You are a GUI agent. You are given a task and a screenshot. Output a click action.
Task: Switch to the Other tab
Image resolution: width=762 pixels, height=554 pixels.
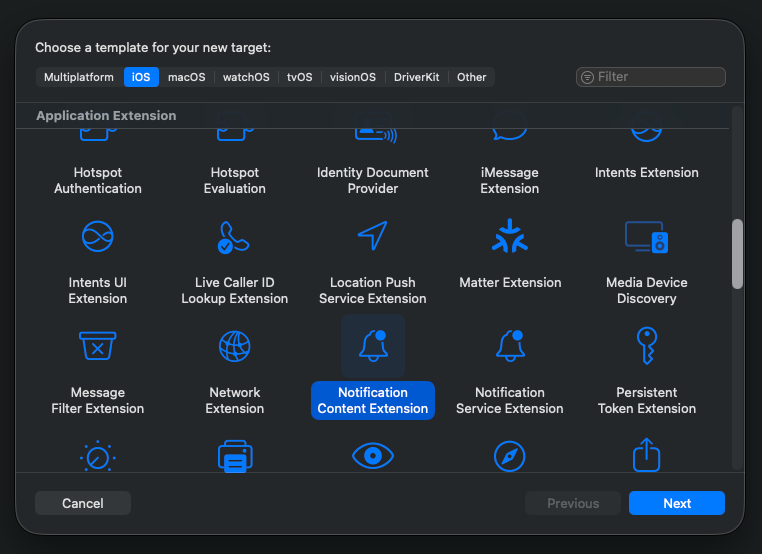[x=471, y=77]
